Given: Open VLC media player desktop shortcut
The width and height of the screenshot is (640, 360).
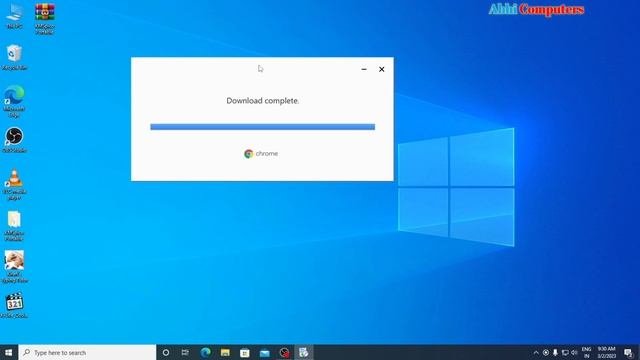Looking at the screenshot, I should [14, 184].
